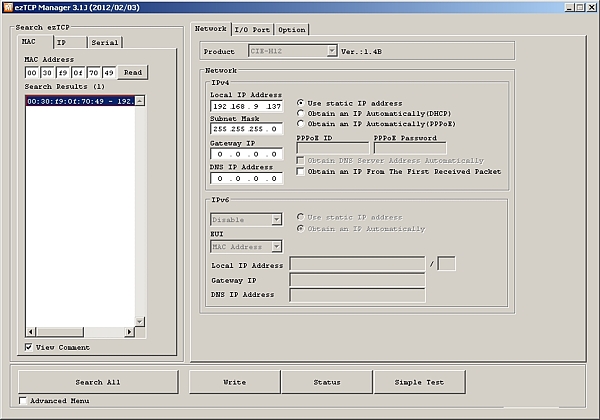Click the MAC address octet field f9
600x420 pixels.
tap(63, 72)
